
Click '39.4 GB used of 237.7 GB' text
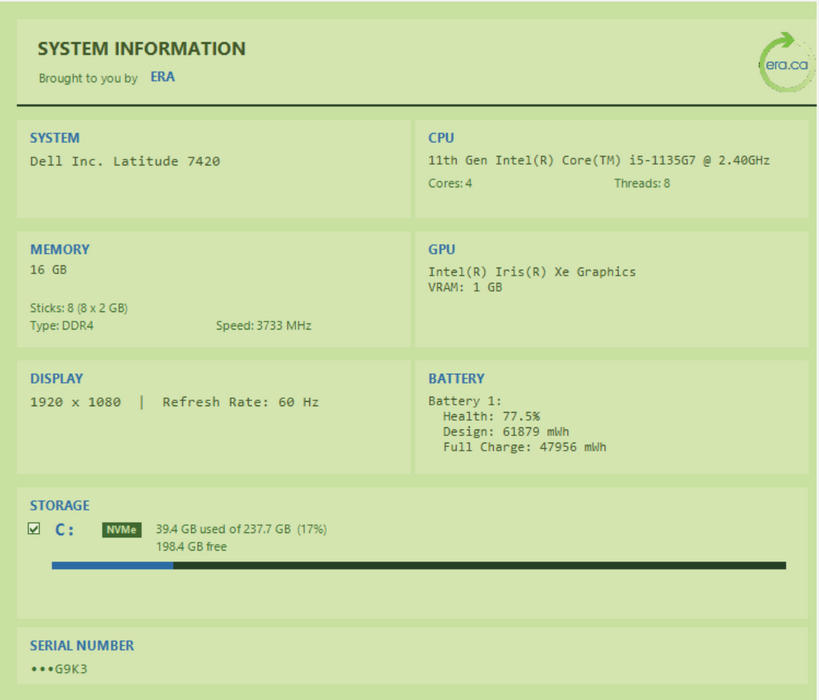coord(223,529)
